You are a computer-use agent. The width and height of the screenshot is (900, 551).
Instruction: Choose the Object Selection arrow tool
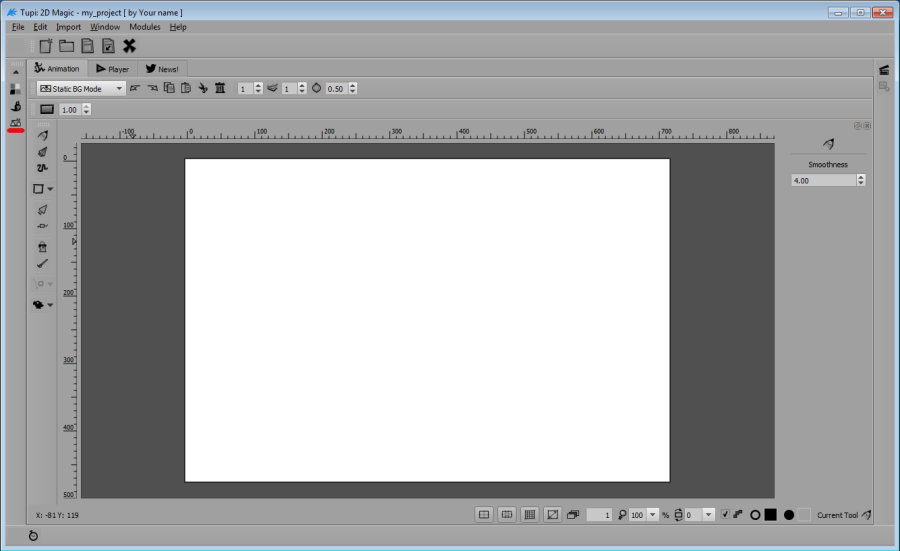click(x=42, y=210)
